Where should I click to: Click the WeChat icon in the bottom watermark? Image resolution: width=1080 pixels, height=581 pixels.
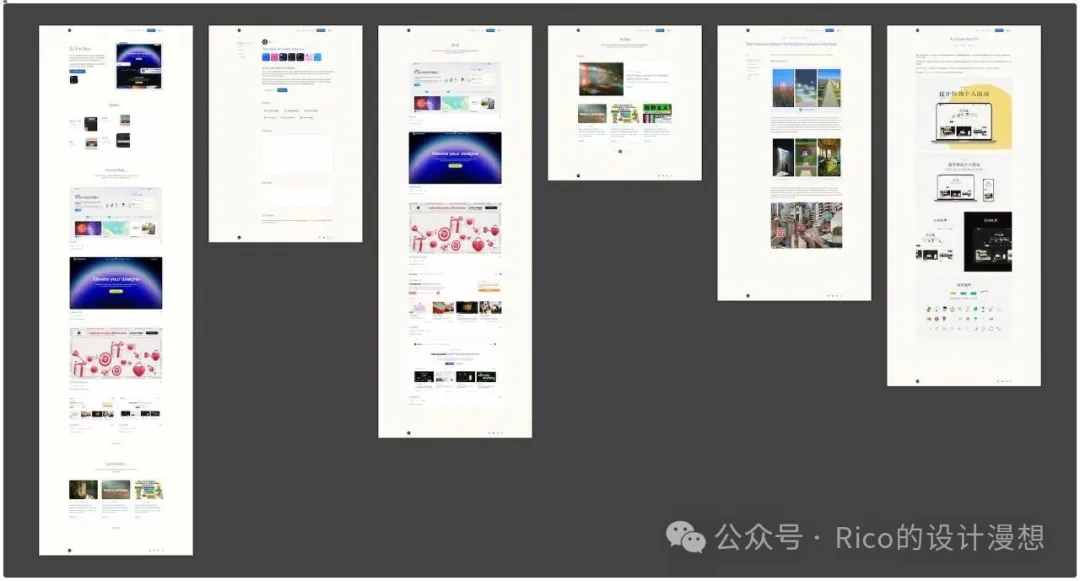tap(686, 538)
